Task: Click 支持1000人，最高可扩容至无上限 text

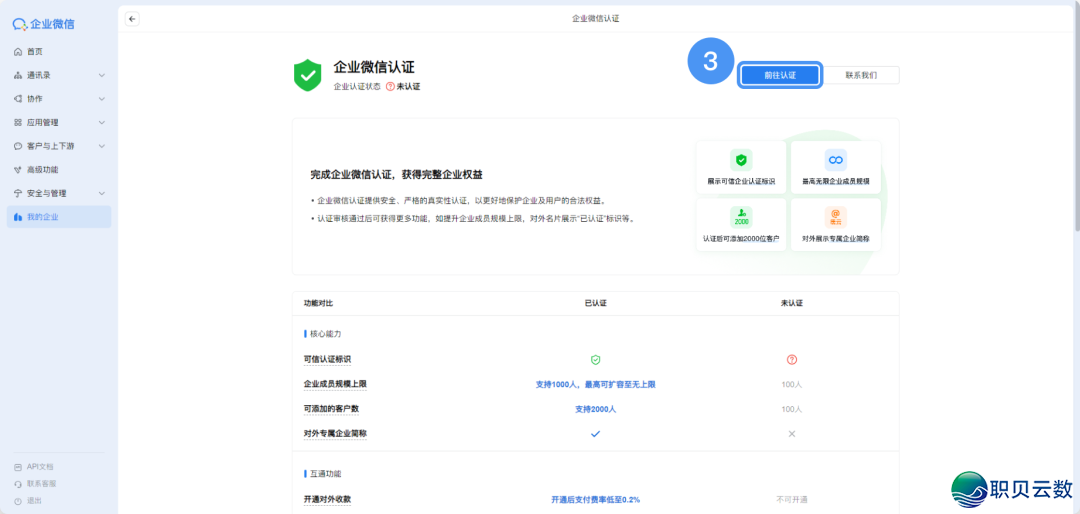Action: click(x=596, y=384)
